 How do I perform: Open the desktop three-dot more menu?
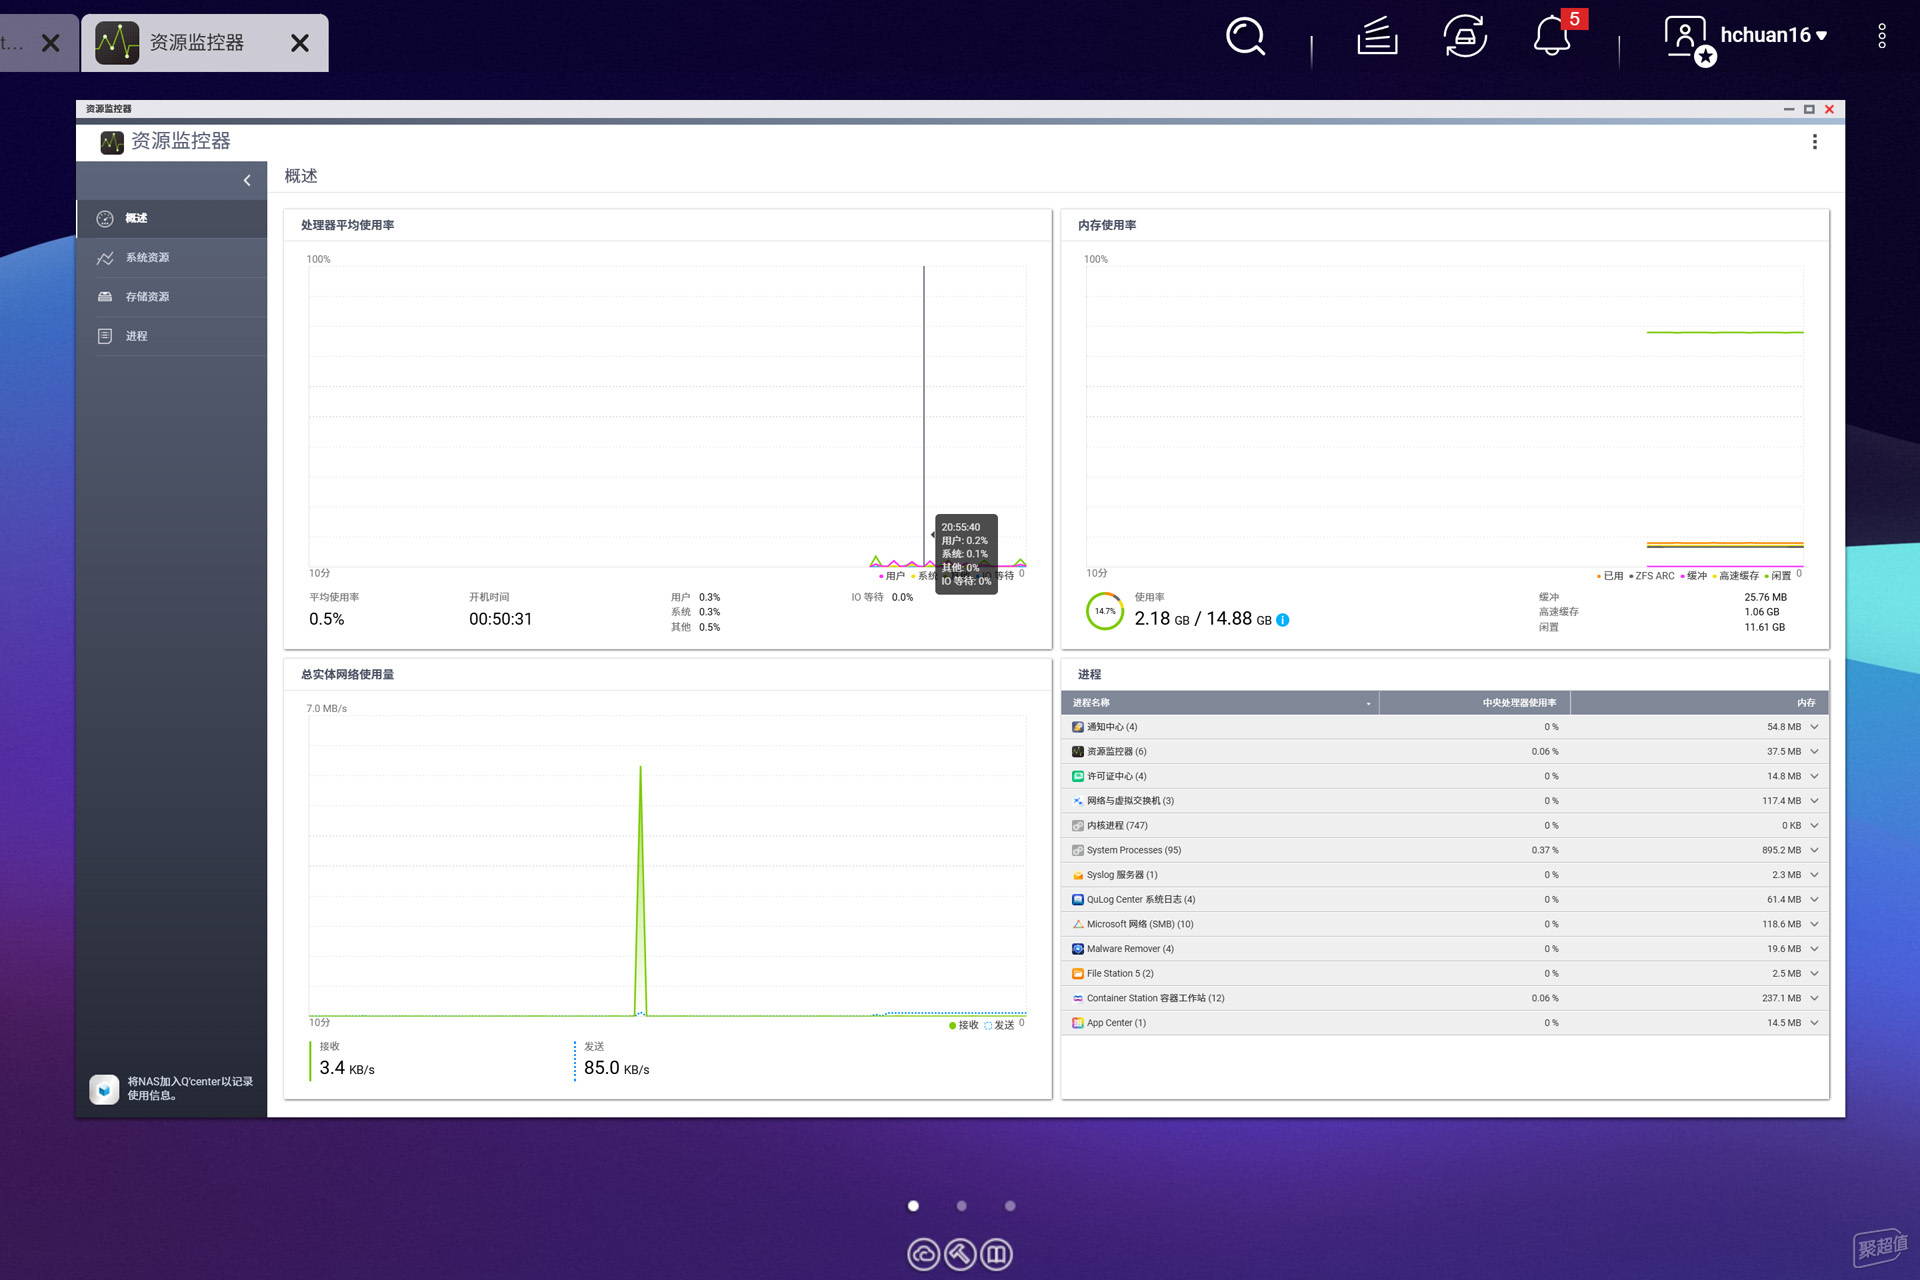pyautogui.click(x=1882, y=37)
